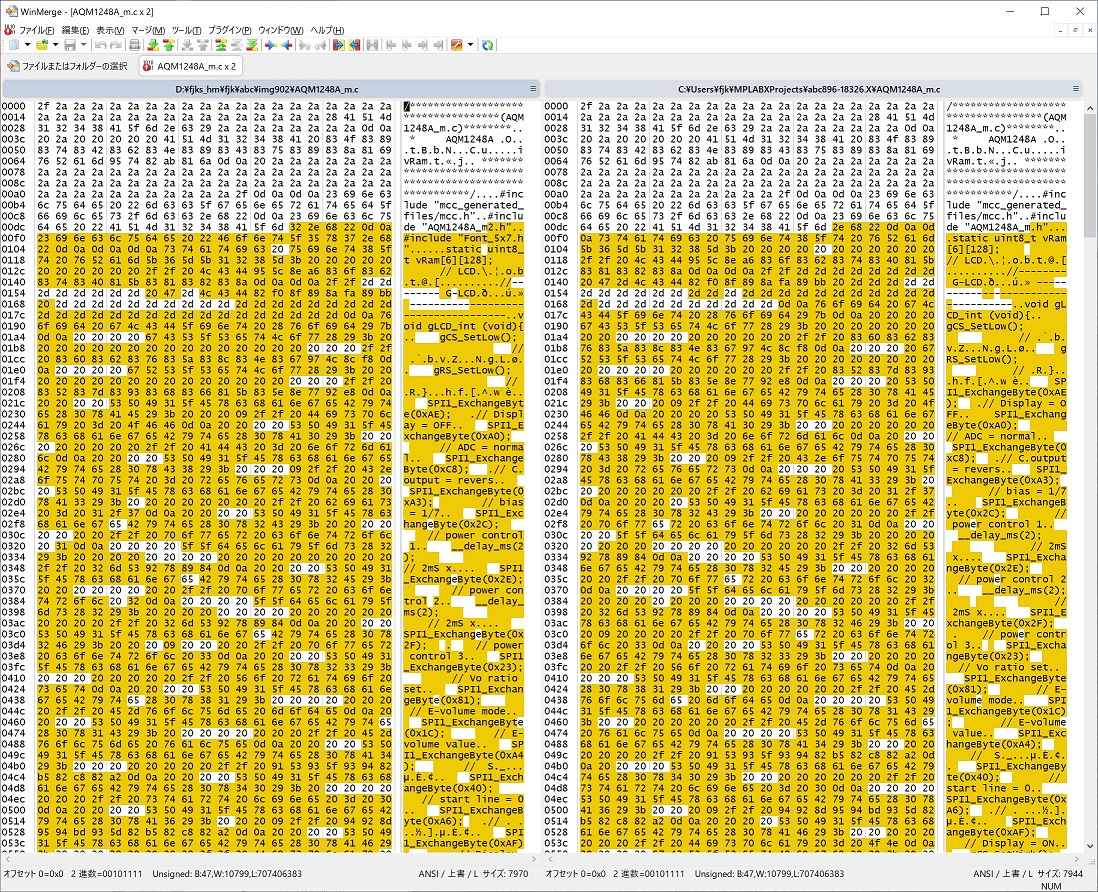Image resolution: width=1098 pixels, height=892 pixels.
Task: Copy difference to the left
Action: (286, 45)
